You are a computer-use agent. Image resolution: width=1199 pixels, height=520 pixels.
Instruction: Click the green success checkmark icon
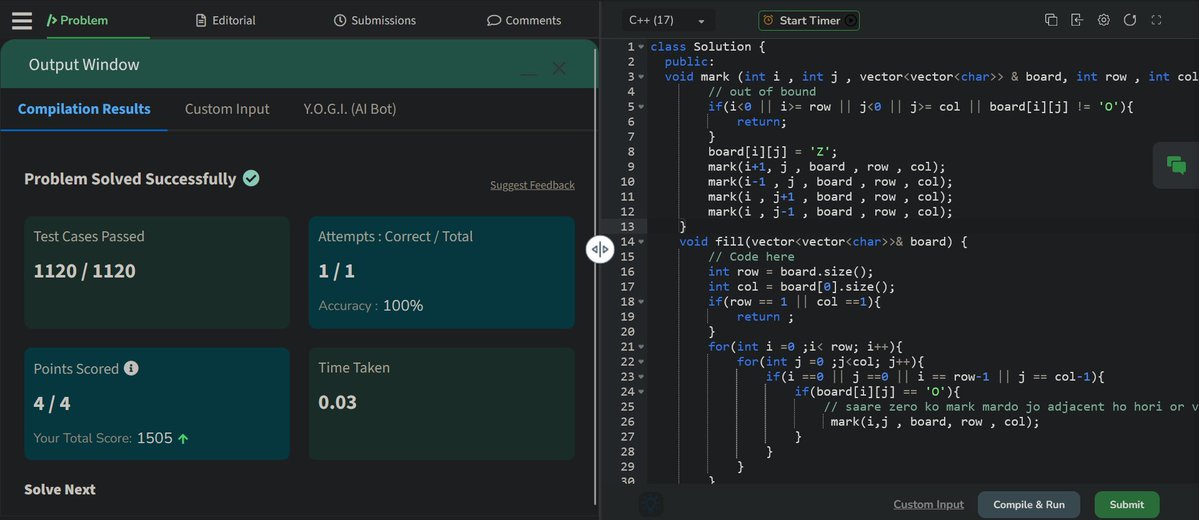[251, 178]
